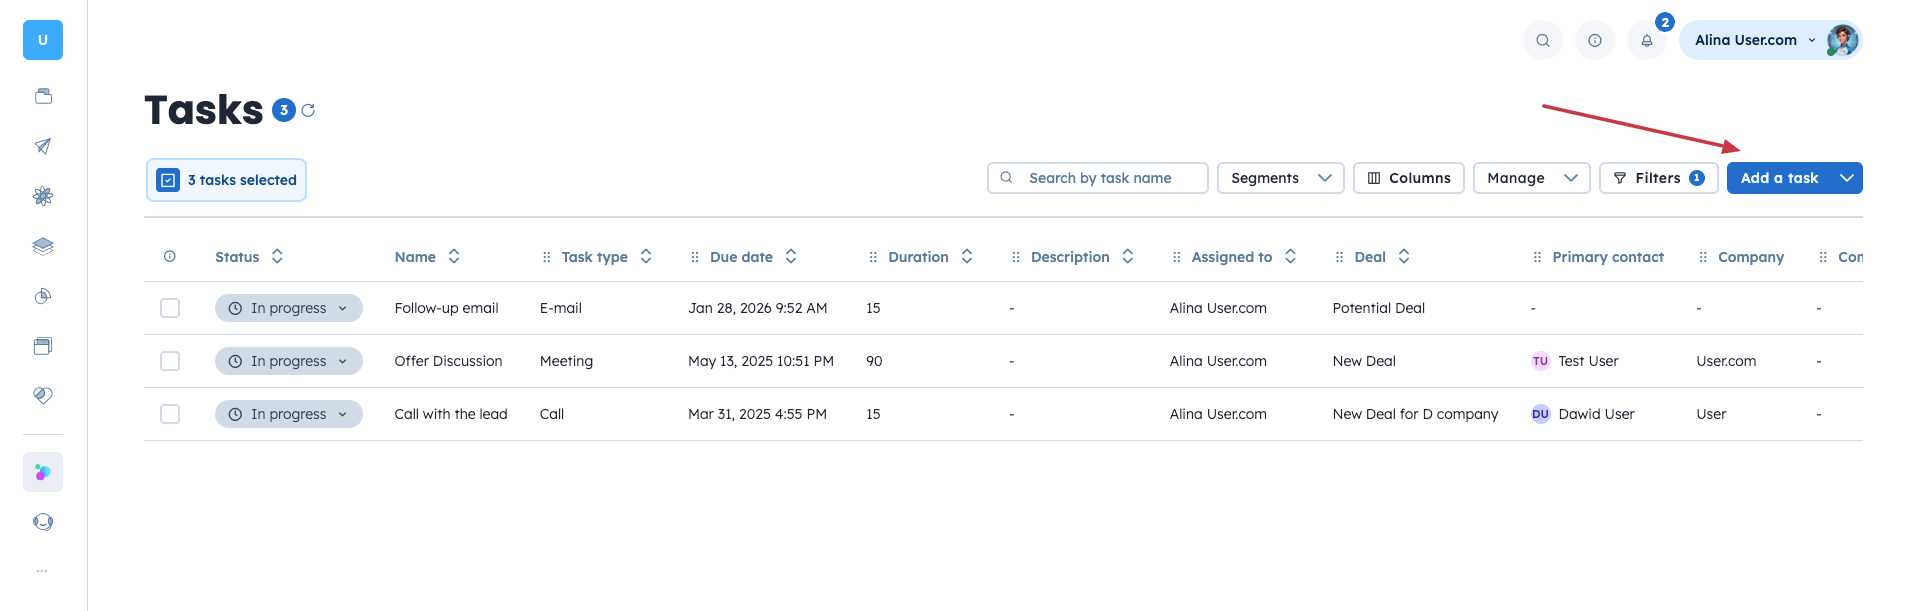This screenshot has width=1918, height=611.
Task: Click the stacked layers icon in sidebar
Action: pyautogui.click(x=43, y=246)
